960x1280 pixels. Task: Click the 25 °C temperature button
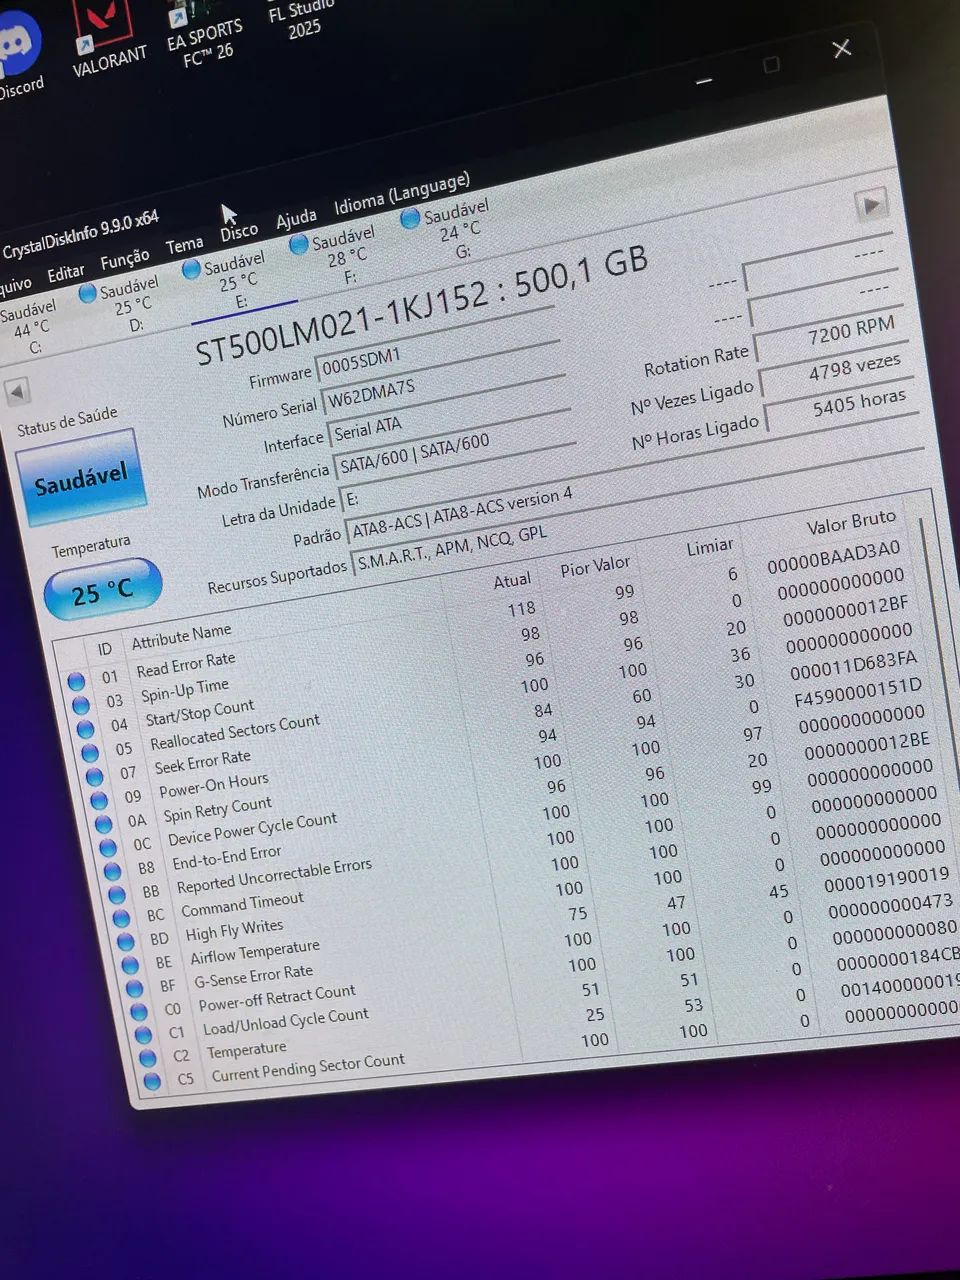click(x=103, y=589)
